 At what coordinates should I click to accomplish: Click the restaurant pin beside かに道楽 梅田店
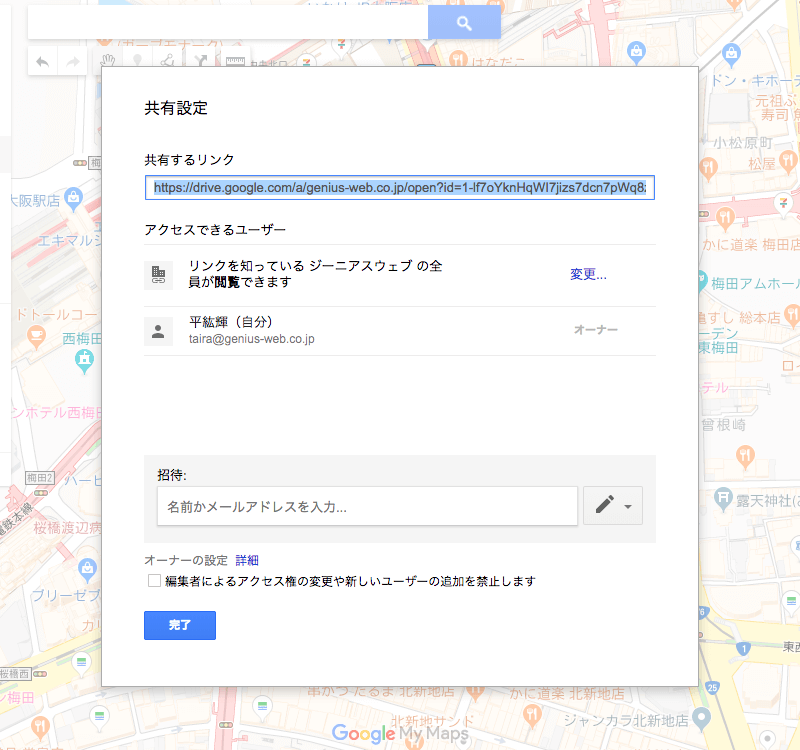click(725, 219)
